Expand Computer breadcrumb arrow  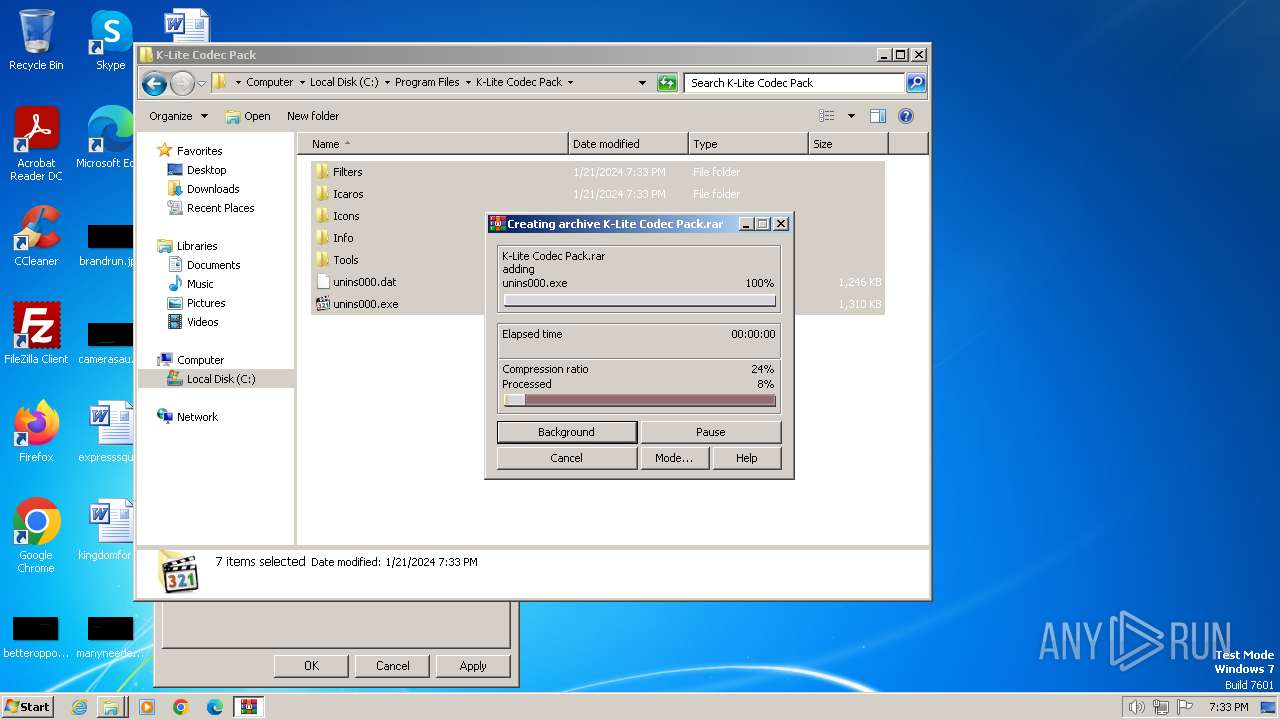coord(302,83)
